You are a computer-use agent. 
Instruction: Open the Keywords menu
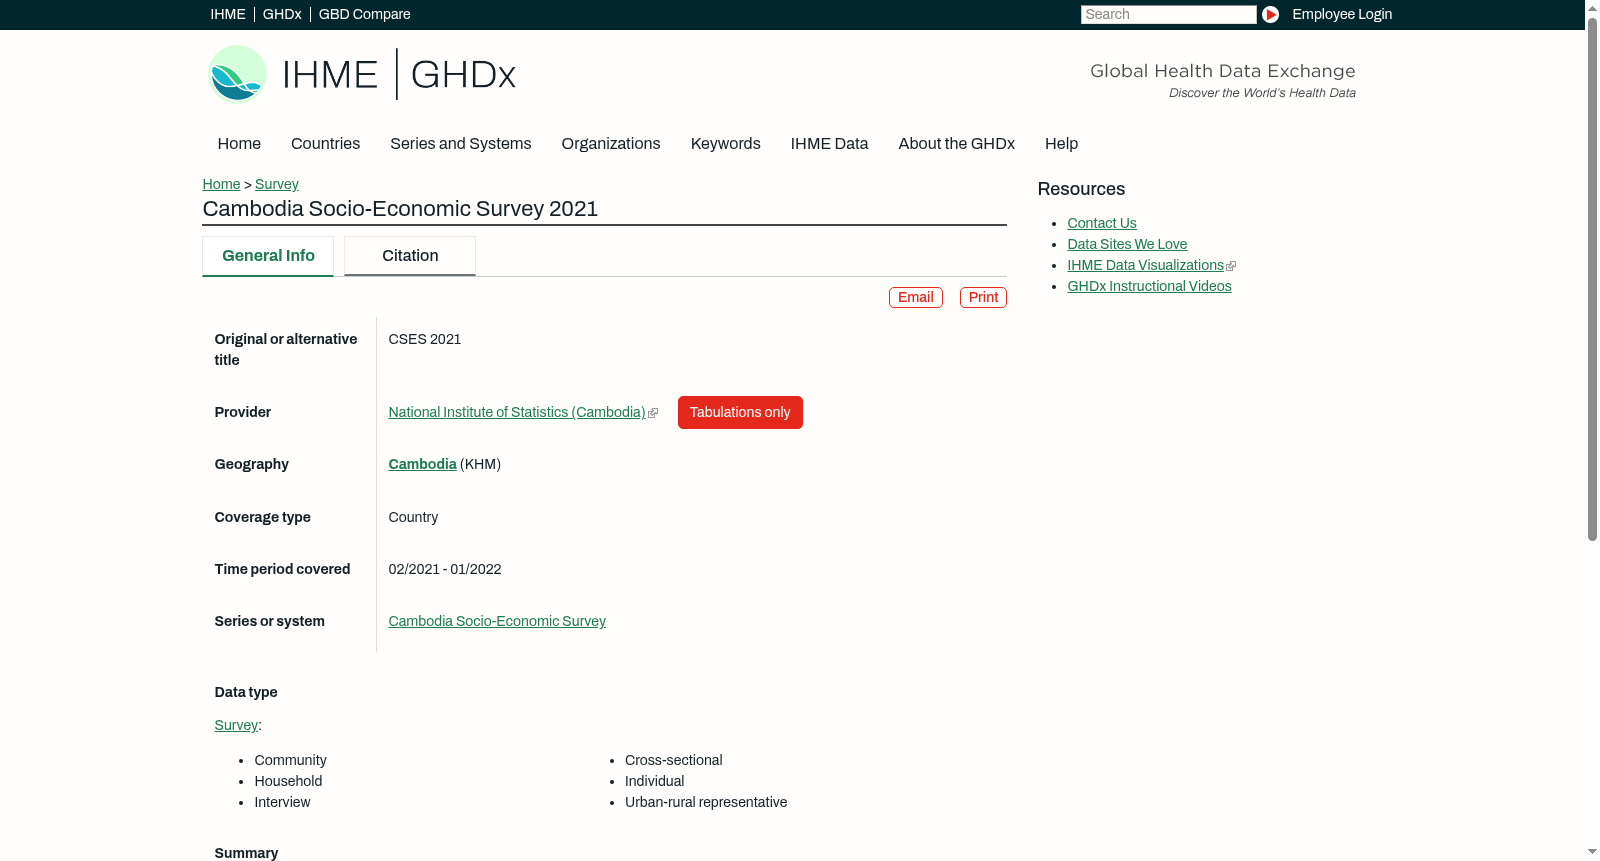[725, 144]
